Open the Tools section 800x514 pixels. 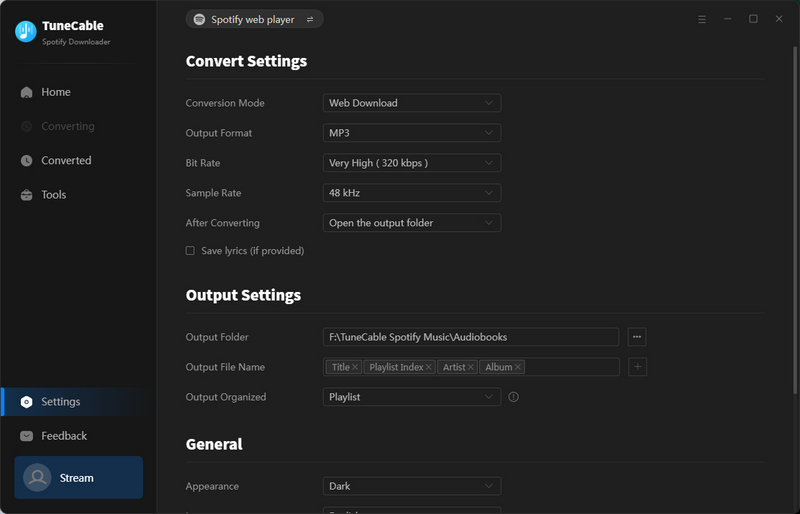pos(54,195)
